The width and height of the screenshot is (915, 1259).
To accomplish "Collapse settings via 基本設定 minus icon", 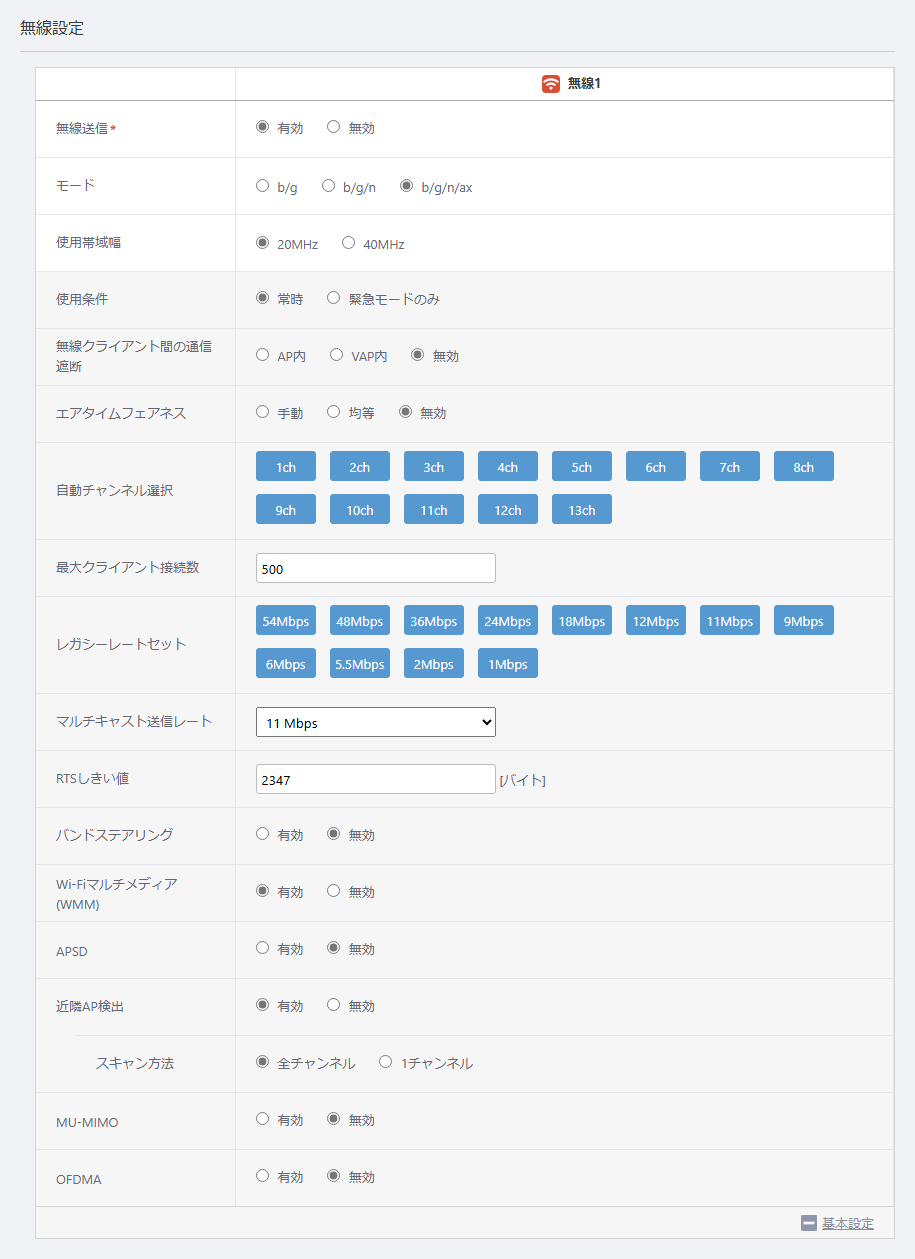I will tap(809, 1223).
